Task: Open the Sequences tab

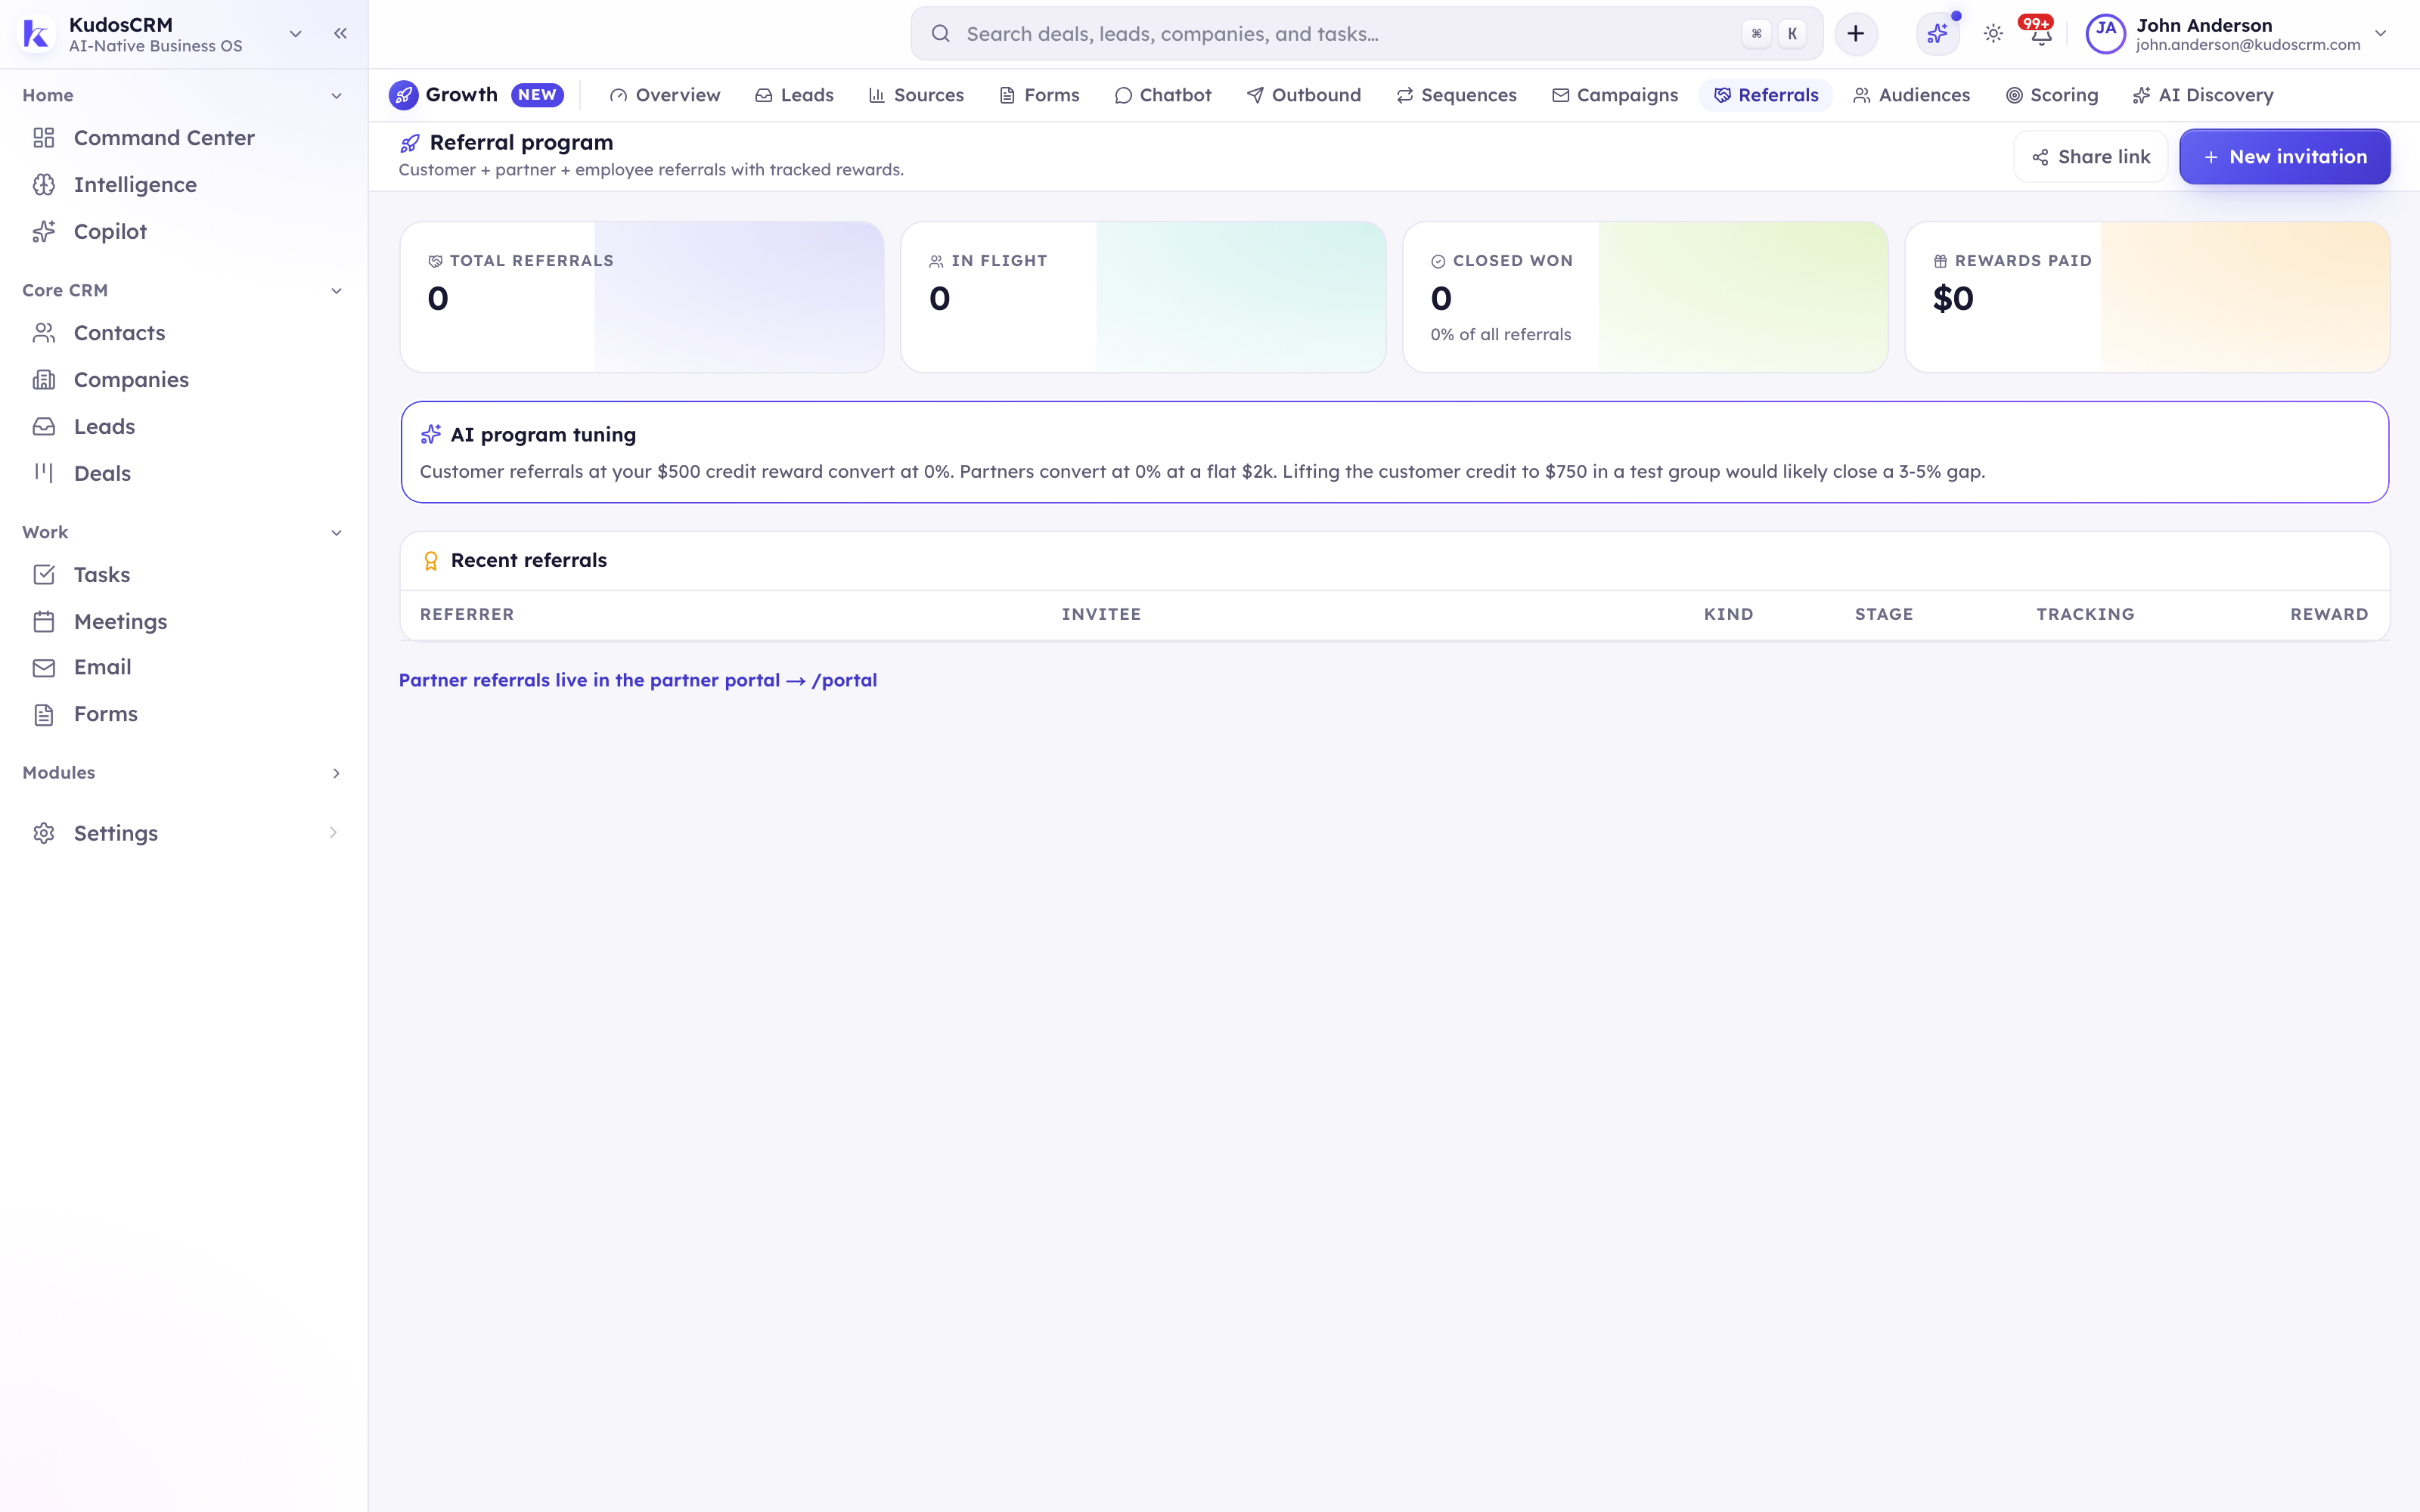Action: 1456,95
